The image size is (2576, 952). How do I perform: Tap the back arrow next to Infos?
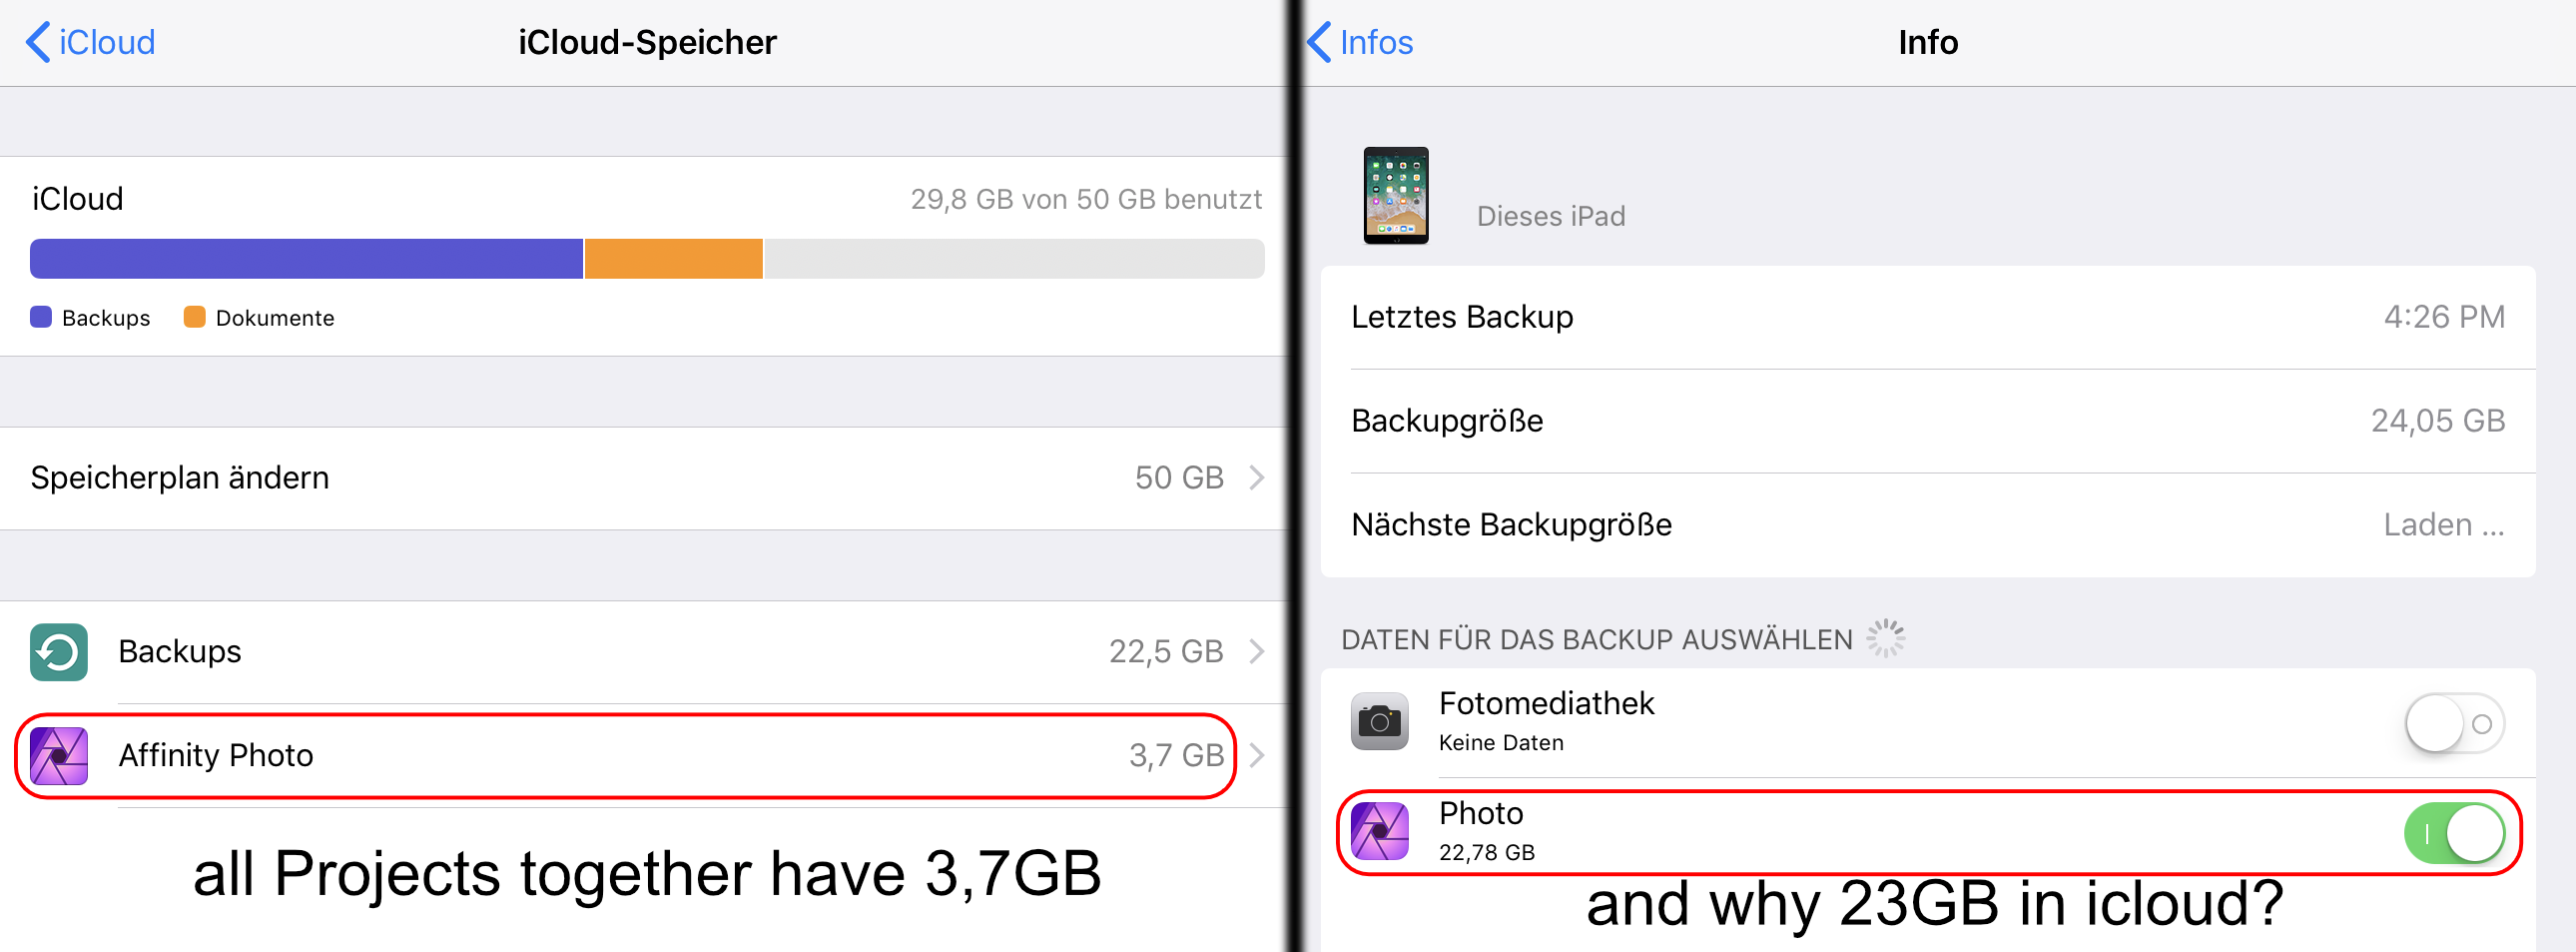pyautogui.click(x=1319, y=42)
